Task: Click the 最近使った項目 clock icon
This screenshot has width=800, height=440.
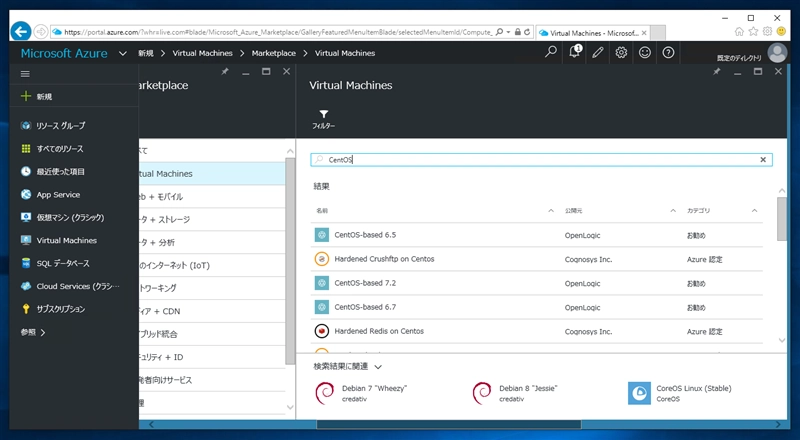Action: [26, 171]
